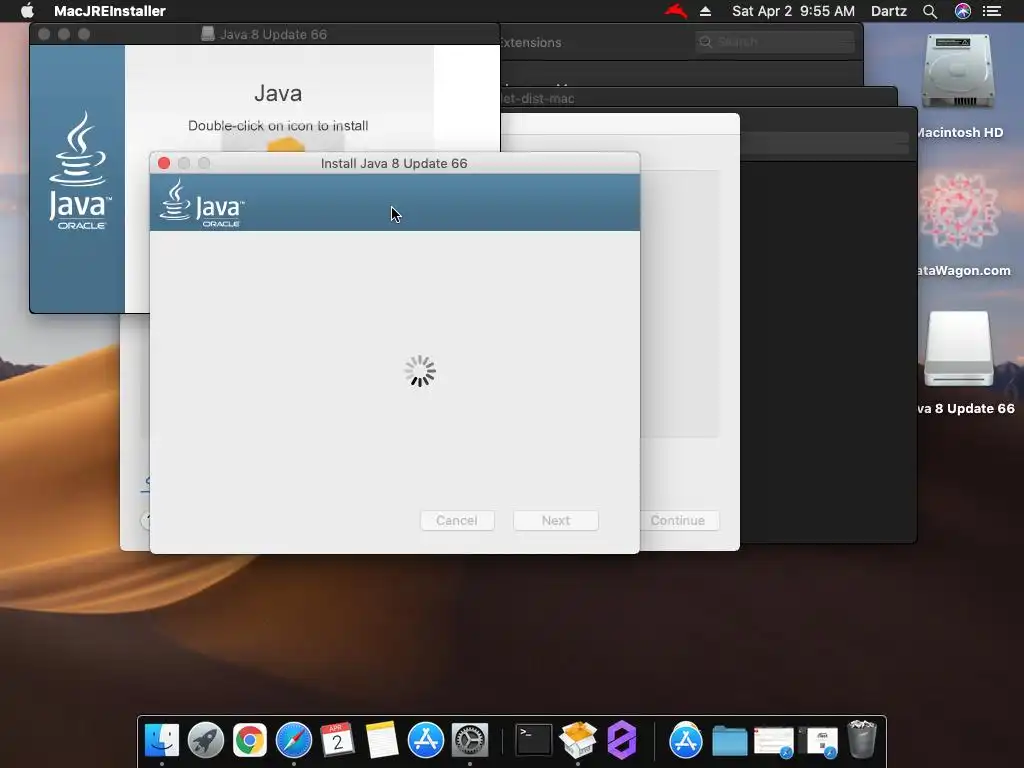Open the Trash in the Dock

[x=862, y=740]
